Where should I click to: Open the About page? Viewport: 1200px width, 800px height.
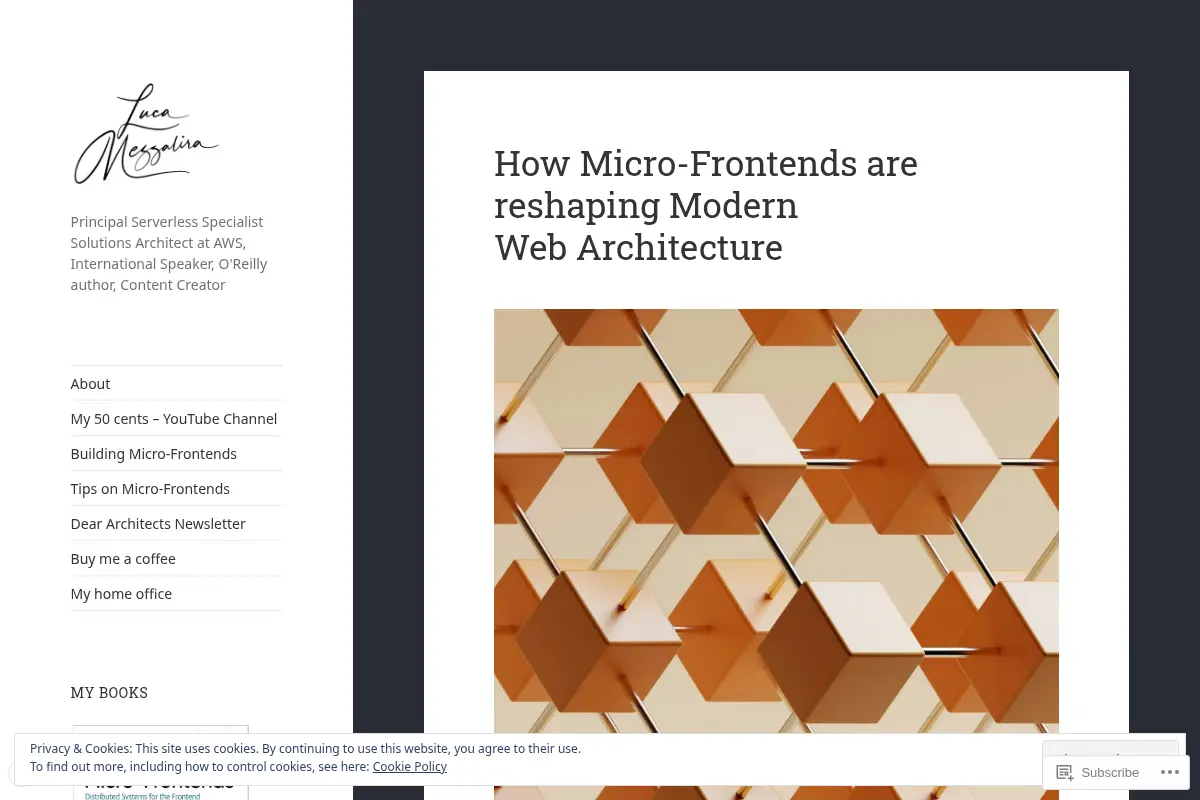pos(90,384)
